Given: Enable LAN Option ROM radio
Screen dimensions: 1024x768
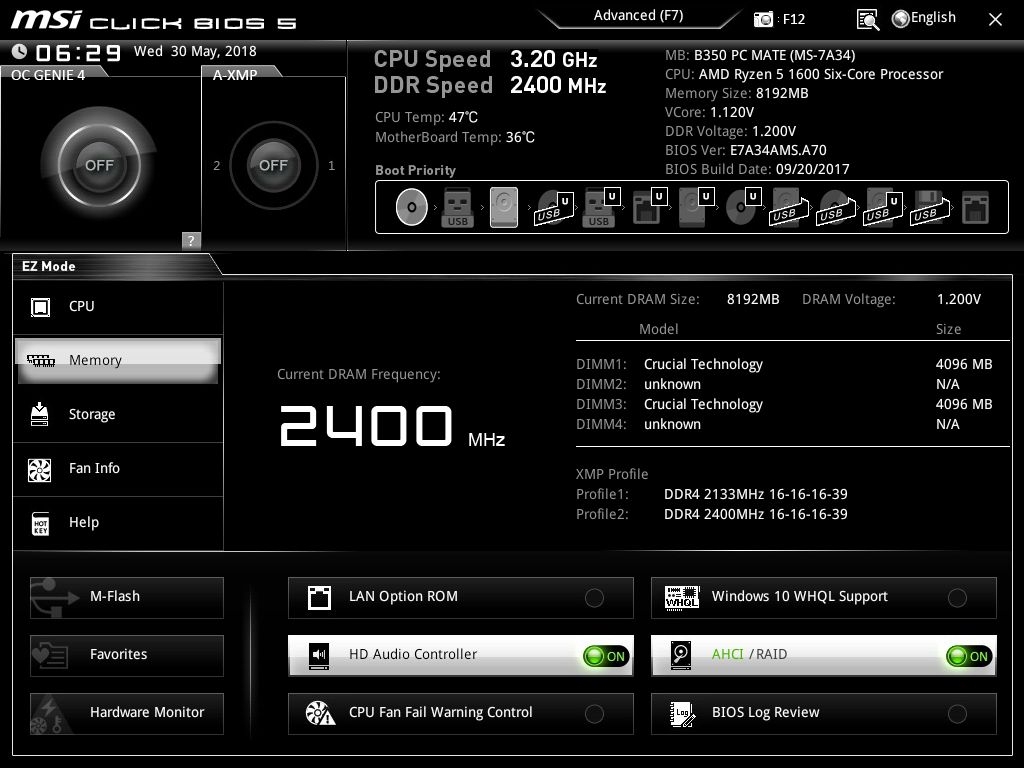Looking at the screenshot, I should point(594,597).
